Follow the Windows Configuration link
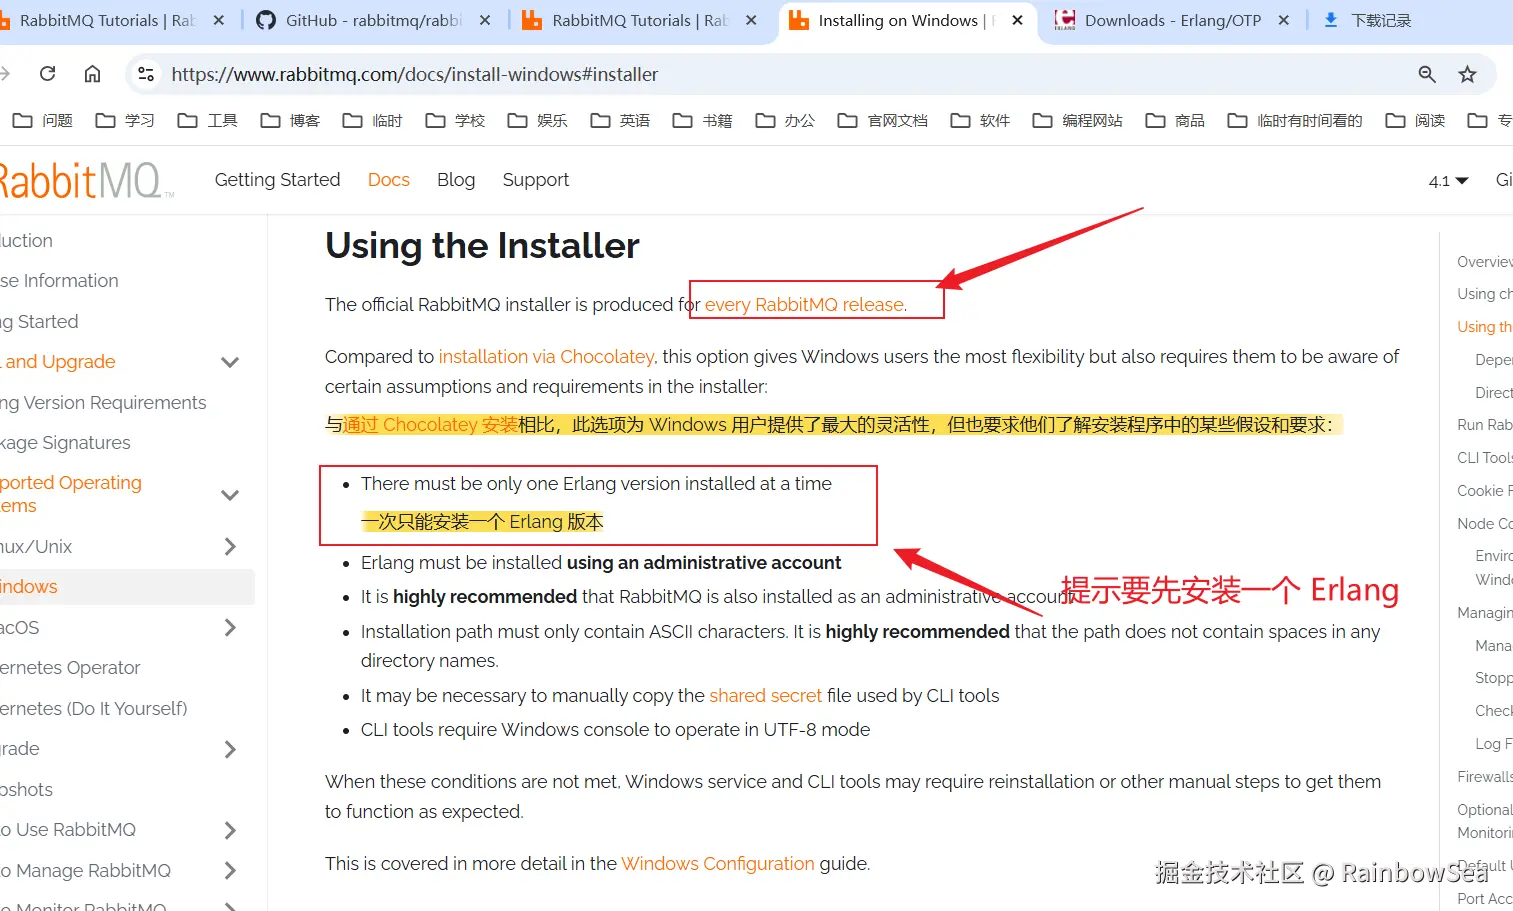 point(718,863)
